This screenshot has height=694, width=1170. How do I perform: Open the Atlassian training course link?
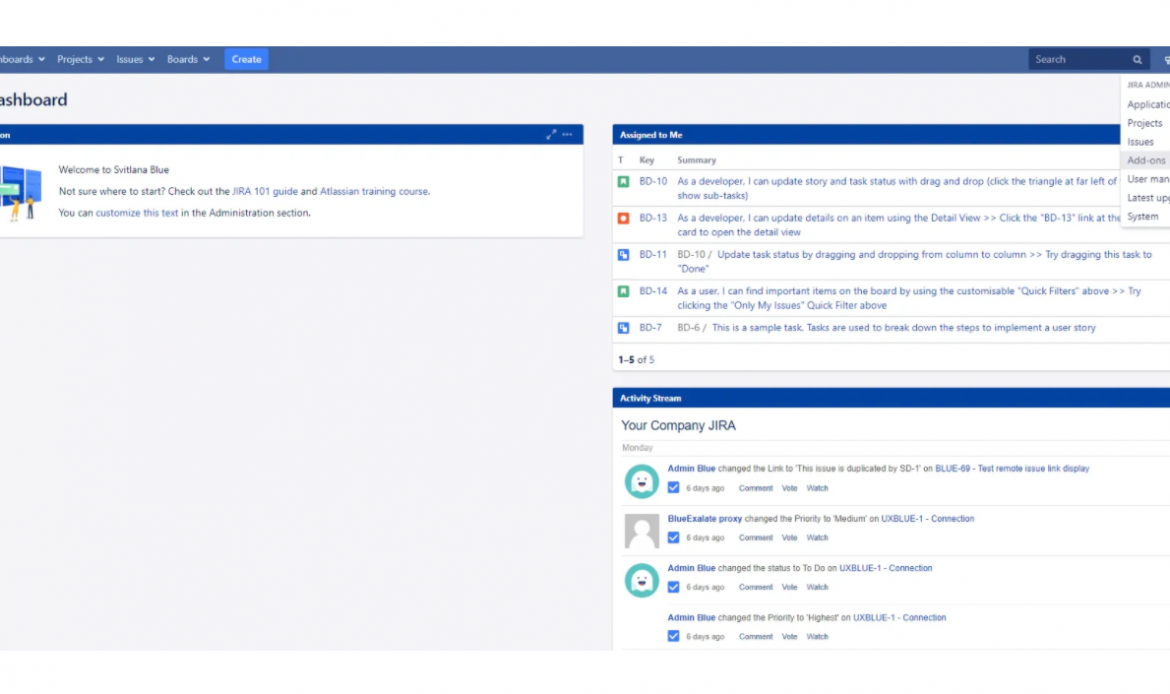[374, 191]
